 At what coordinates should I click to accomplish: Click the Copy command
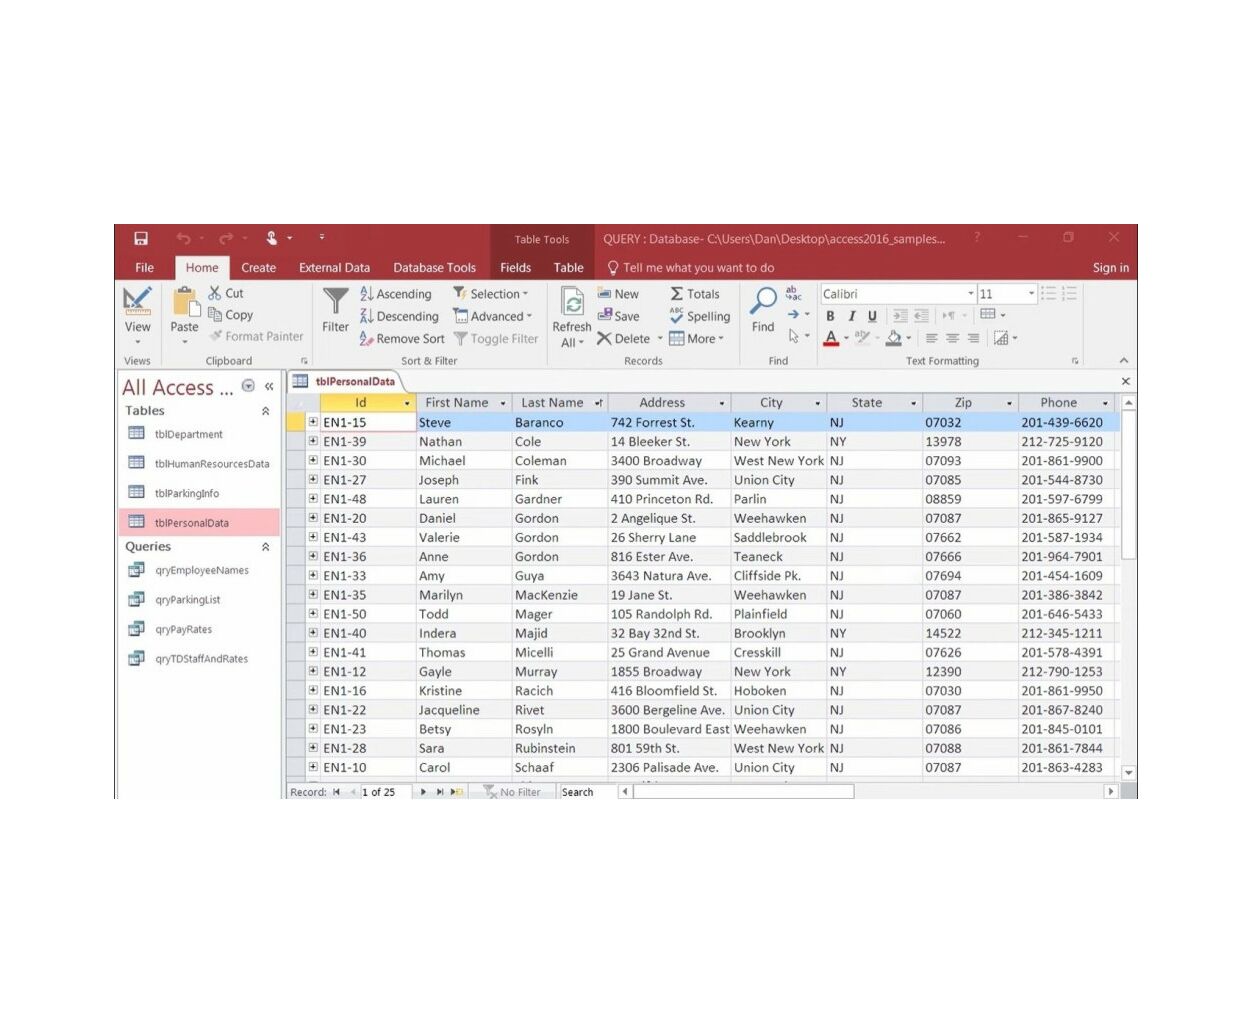click(230, 315)
